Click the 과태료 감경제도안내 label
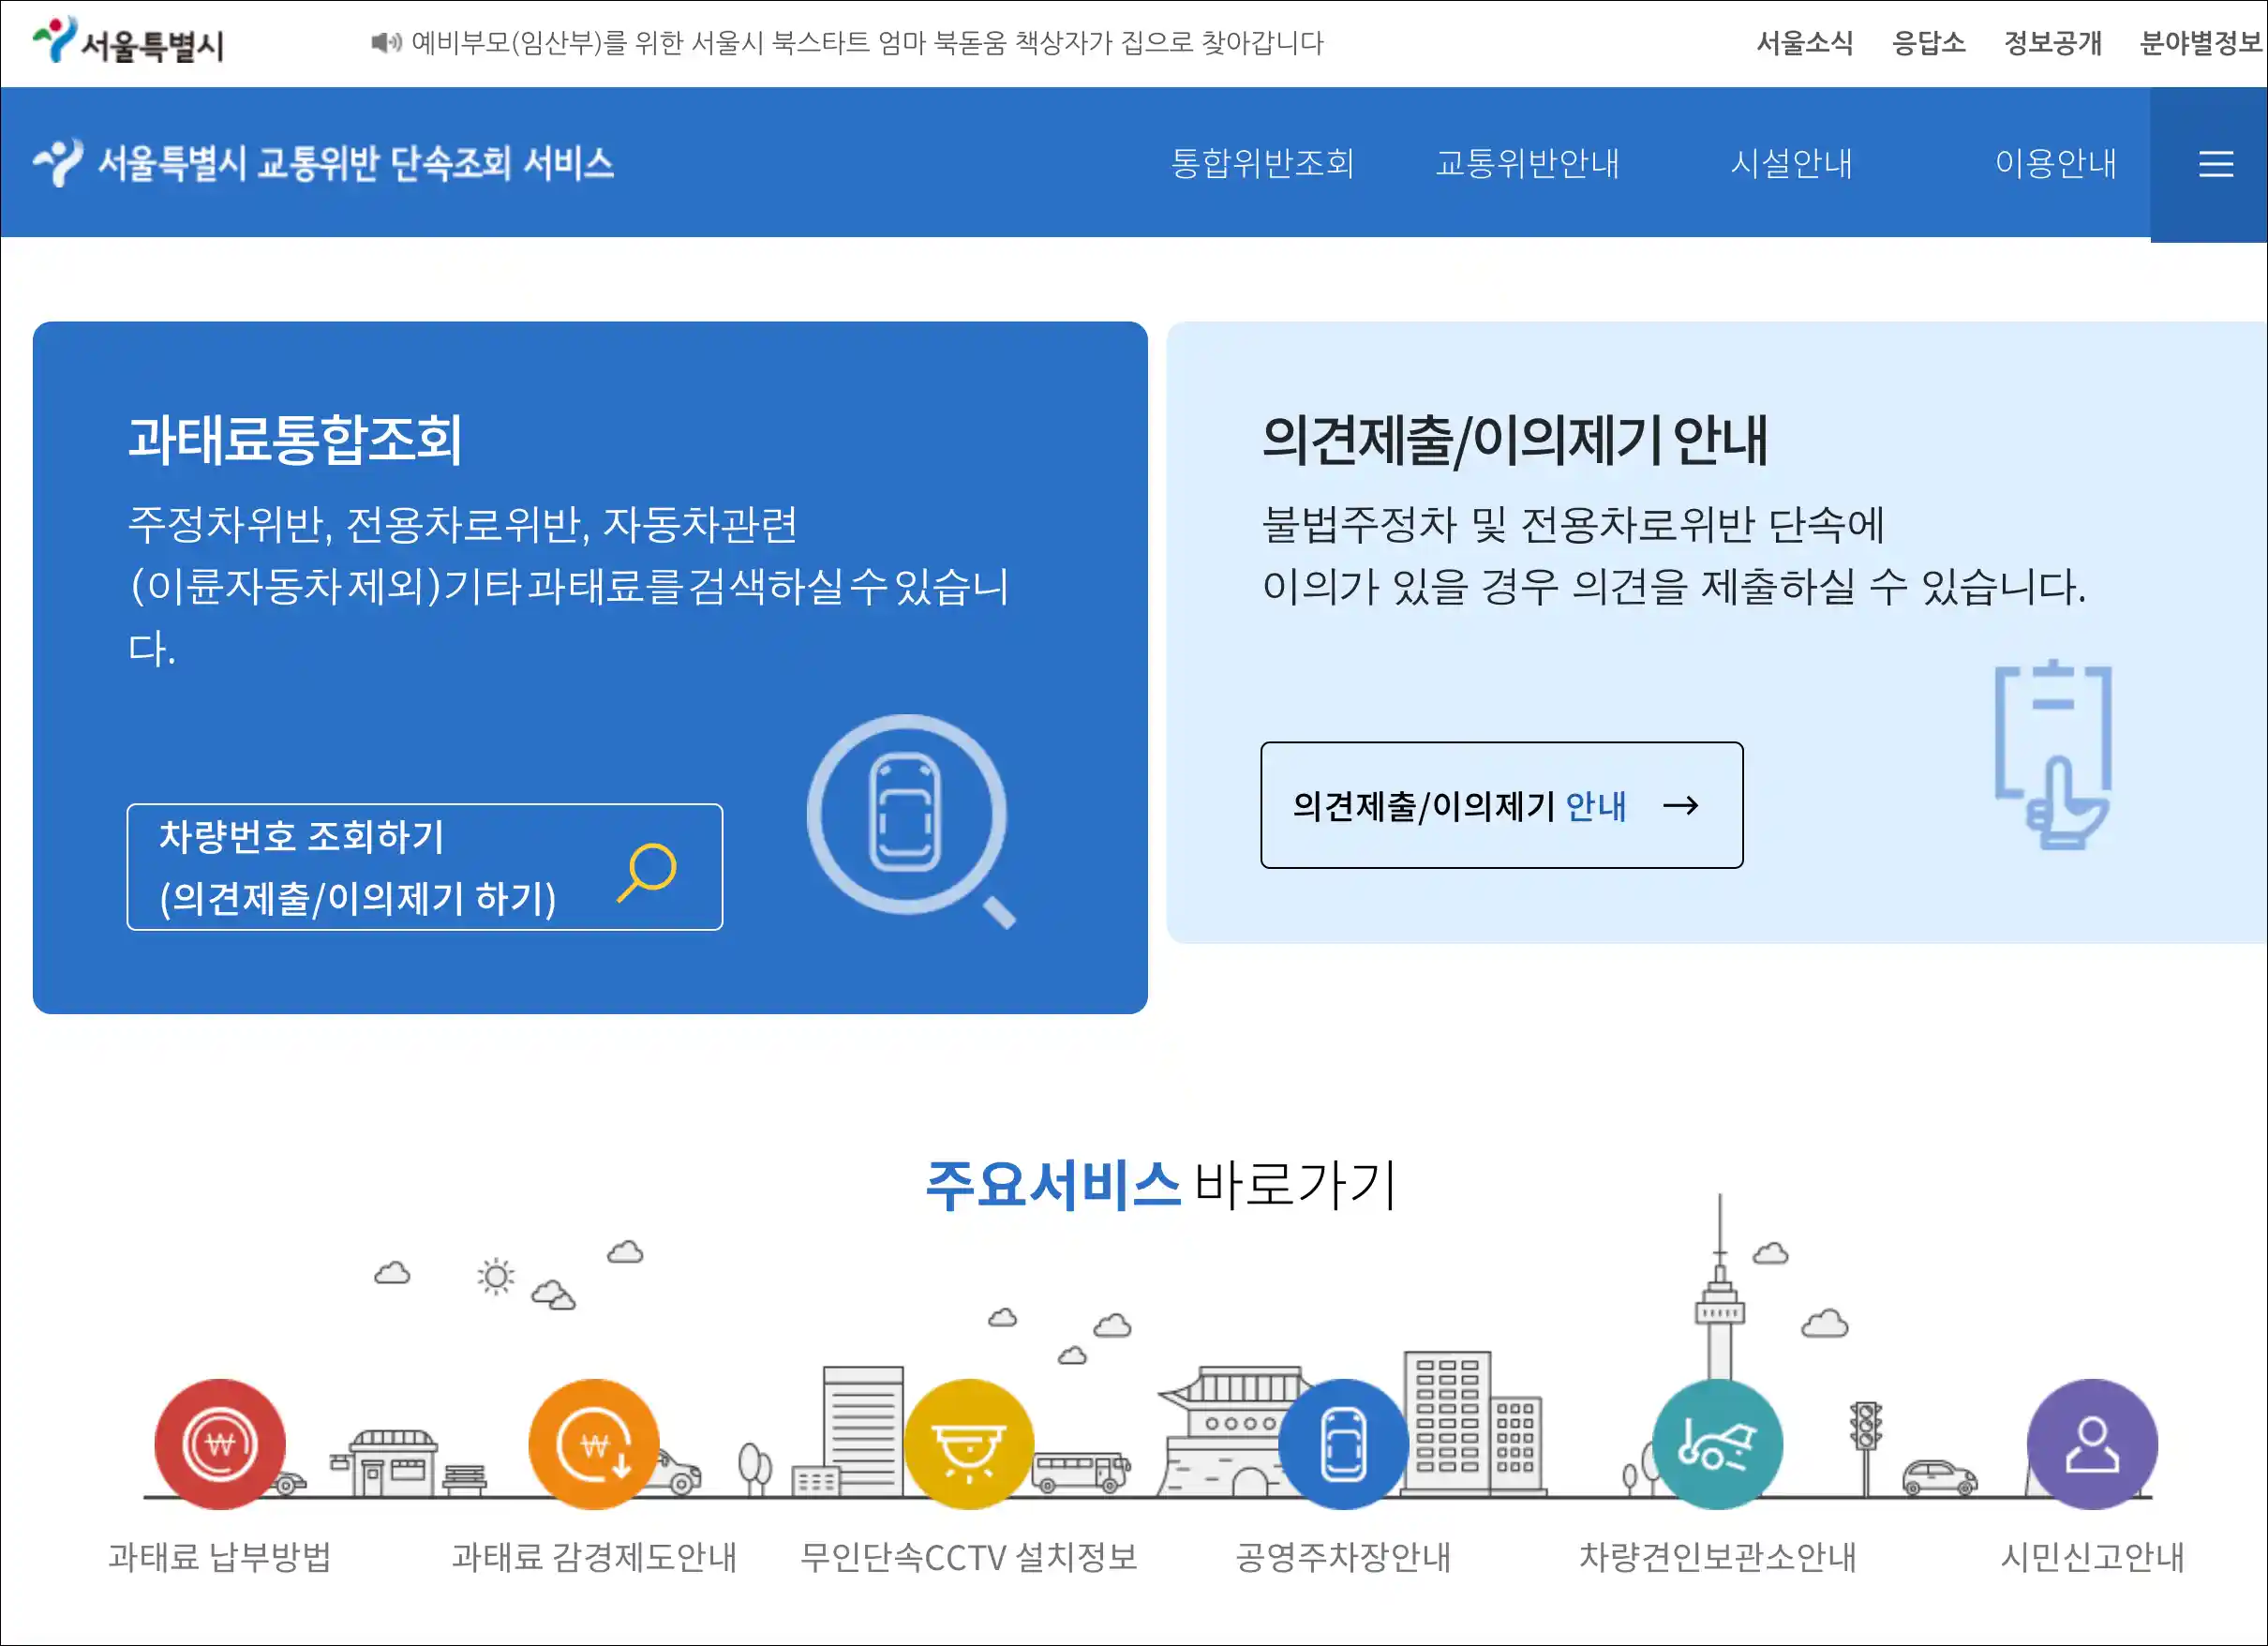 coord(594,1557)
